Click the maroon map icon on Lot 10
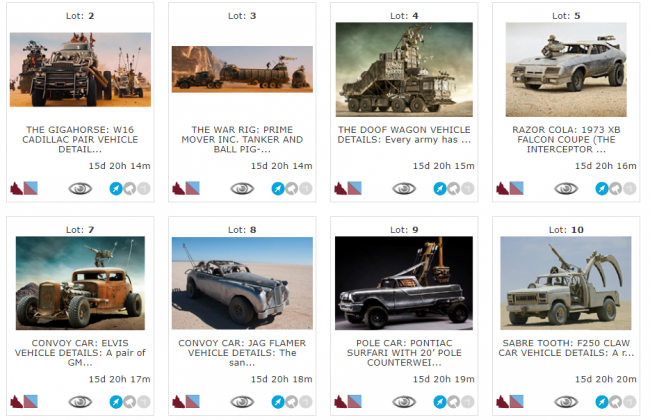Viewport: 650px width, 420px height. tap(502, 402)
